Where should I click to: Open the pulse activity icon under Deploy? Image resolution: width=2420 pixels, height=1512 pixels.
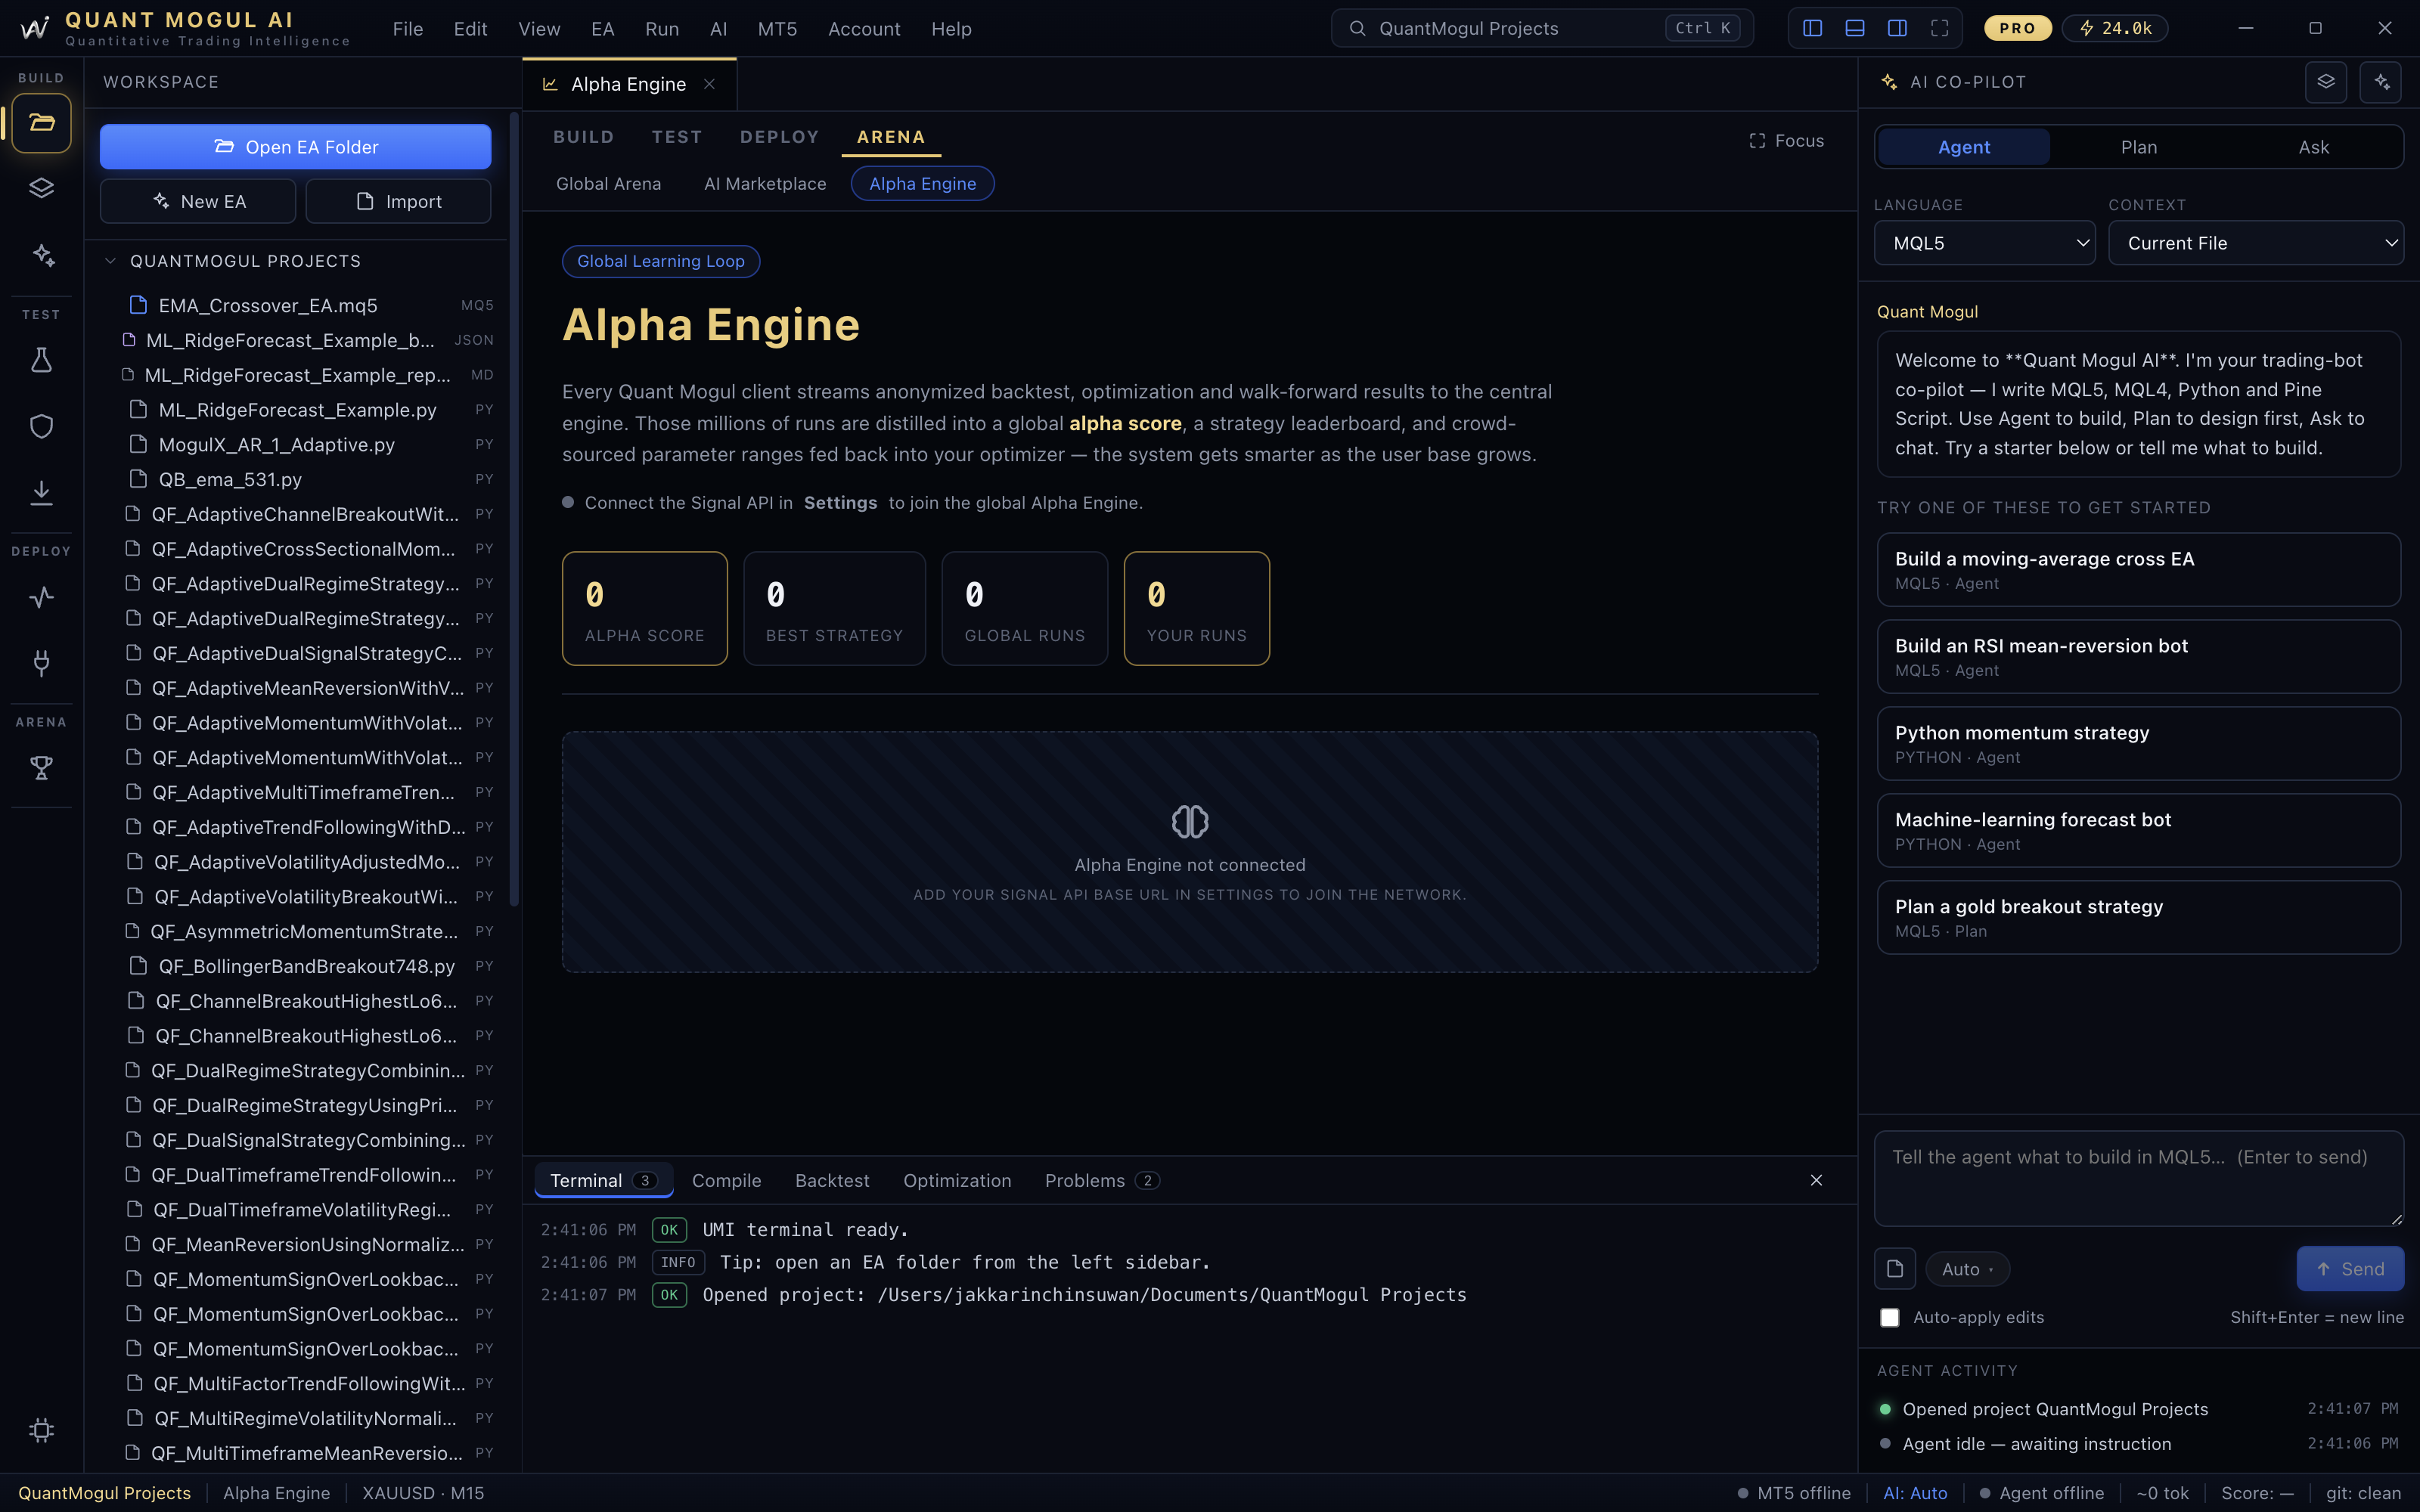pos(41,597)
